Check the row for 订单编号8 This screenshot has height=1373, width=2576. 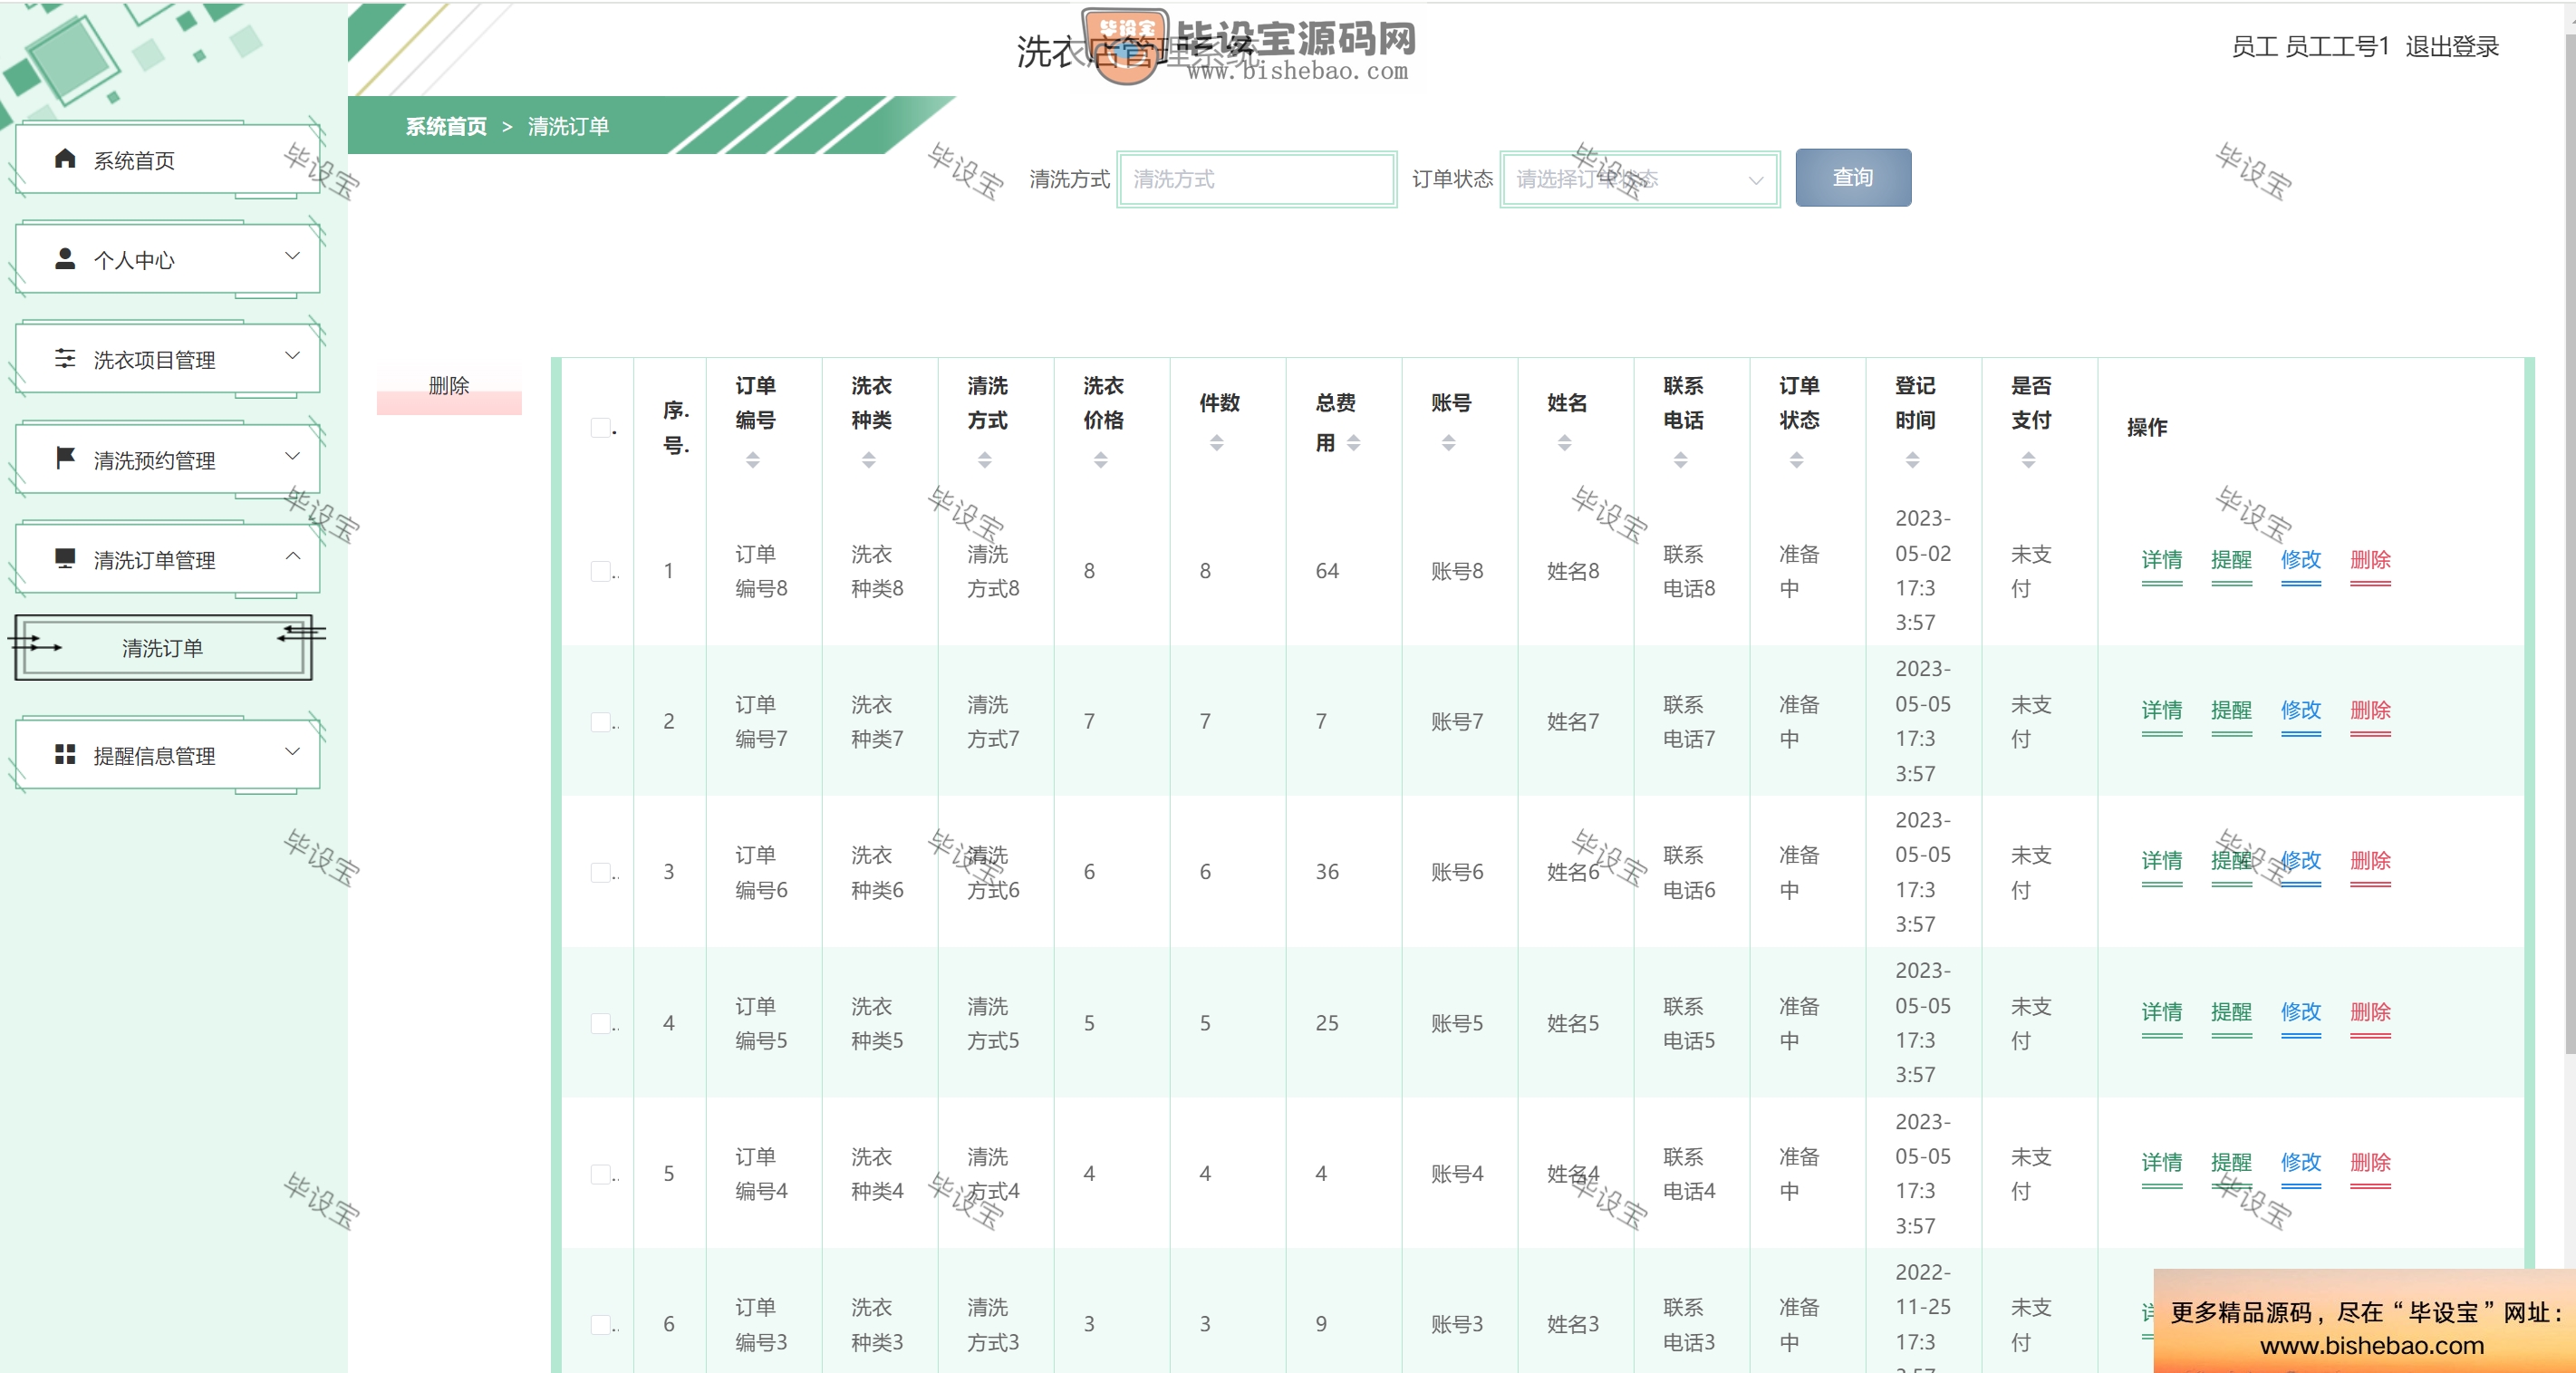click(600, 571)
